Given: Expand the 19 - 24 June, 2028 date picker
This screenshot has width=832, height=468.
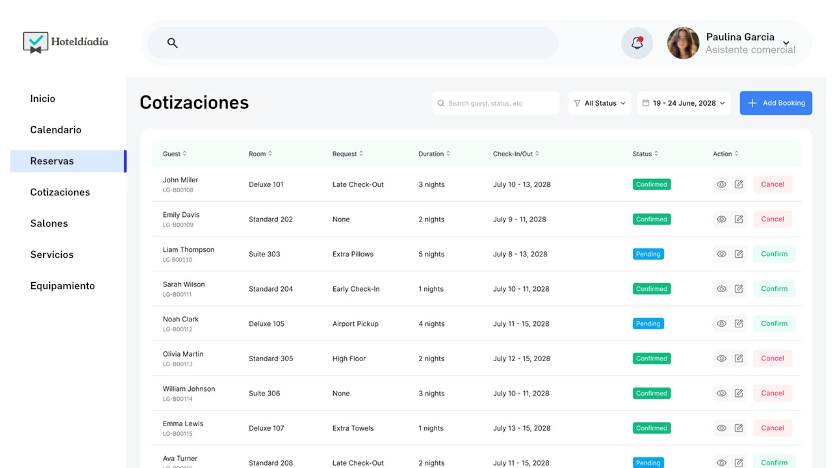Looking at the screenshot, I should tap(684, 103).
